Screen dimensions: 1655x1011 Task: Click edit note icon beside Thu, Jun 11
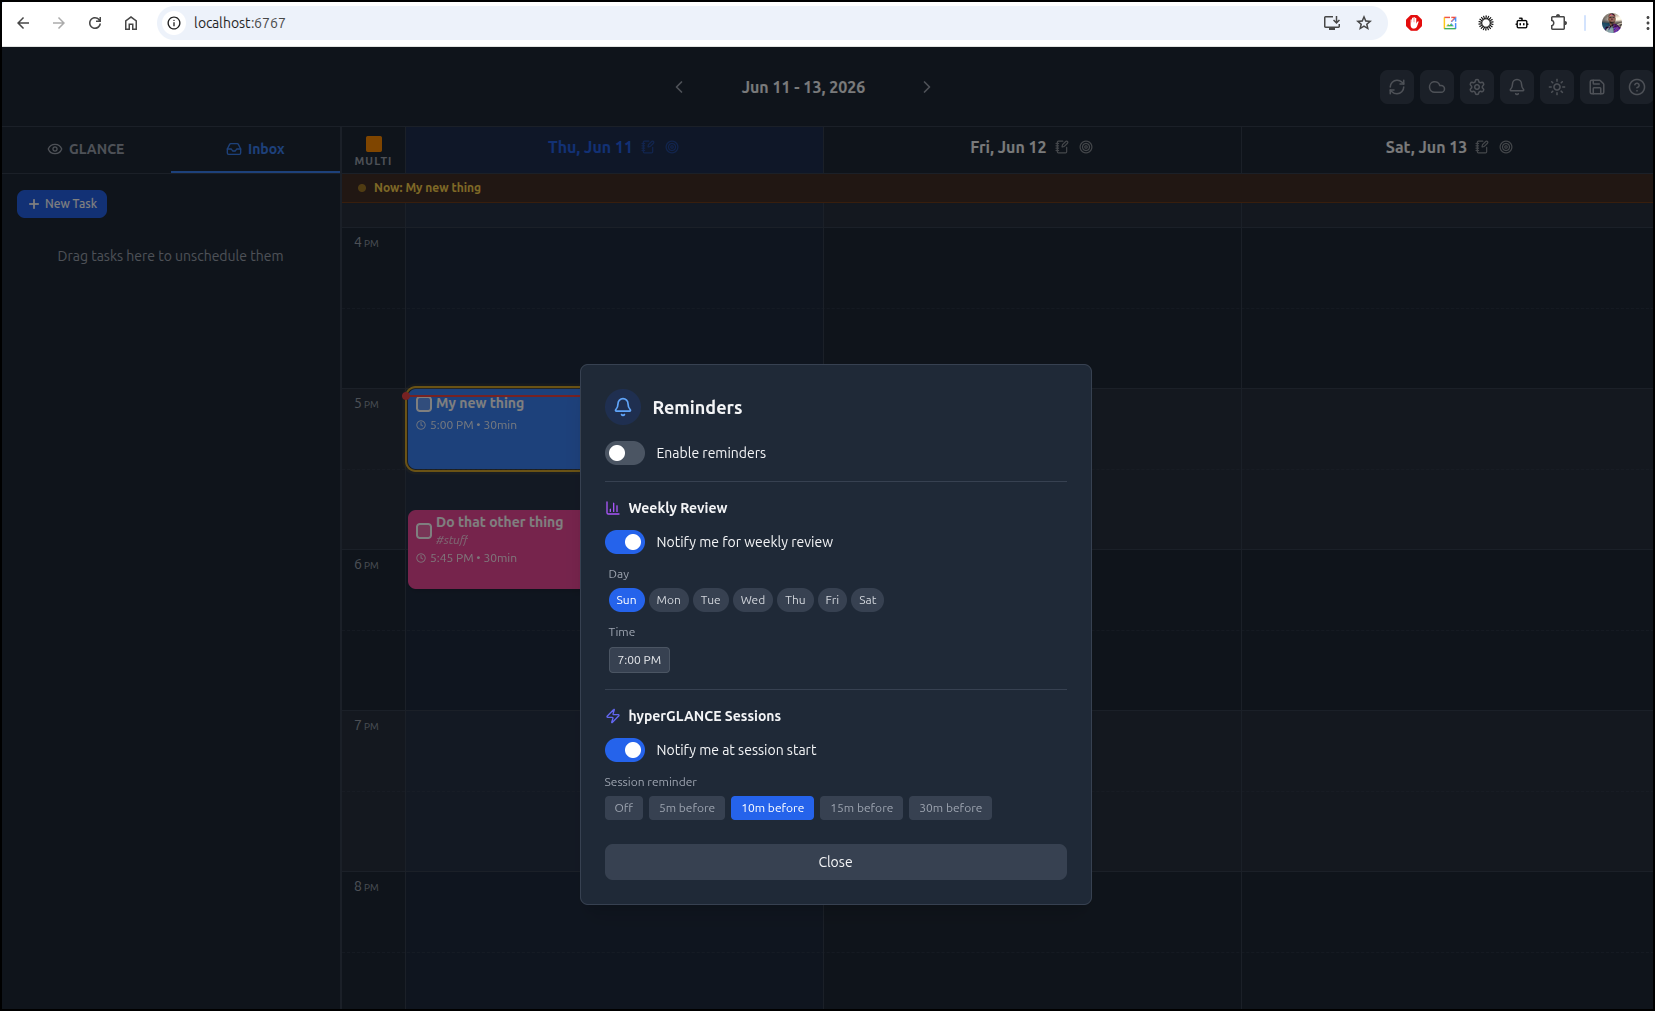(x=648, y=147)
